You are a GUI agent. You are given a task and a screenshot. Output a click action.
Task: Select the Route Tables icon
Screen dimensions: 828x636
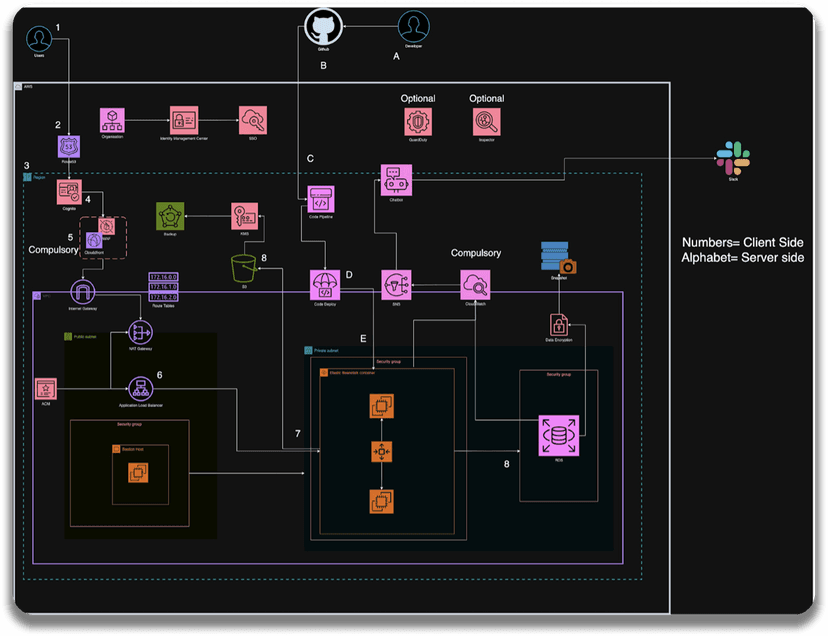[x=163, y=287]
